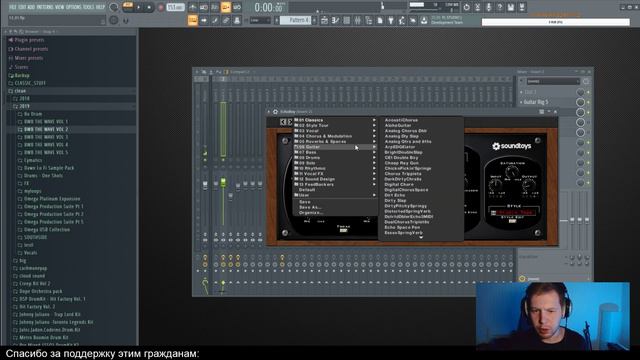Select 'Mixer presets' in browser
Viewport: 640px width, 360px height.
click(29, 58)
